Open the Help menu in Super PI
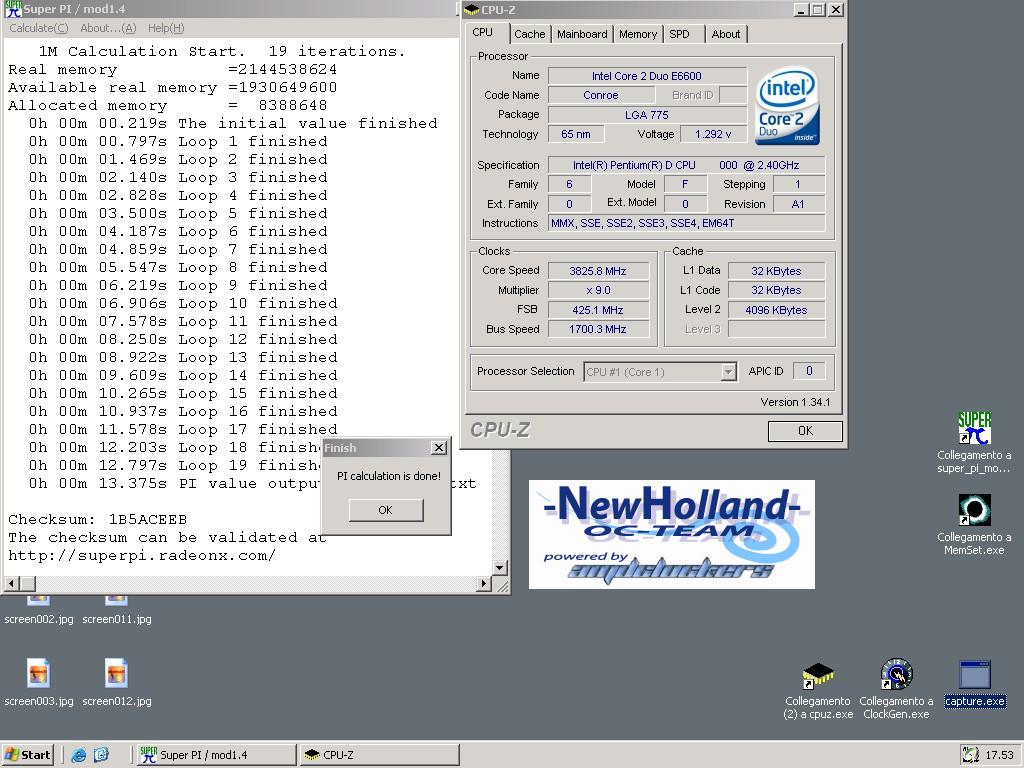 166,28
